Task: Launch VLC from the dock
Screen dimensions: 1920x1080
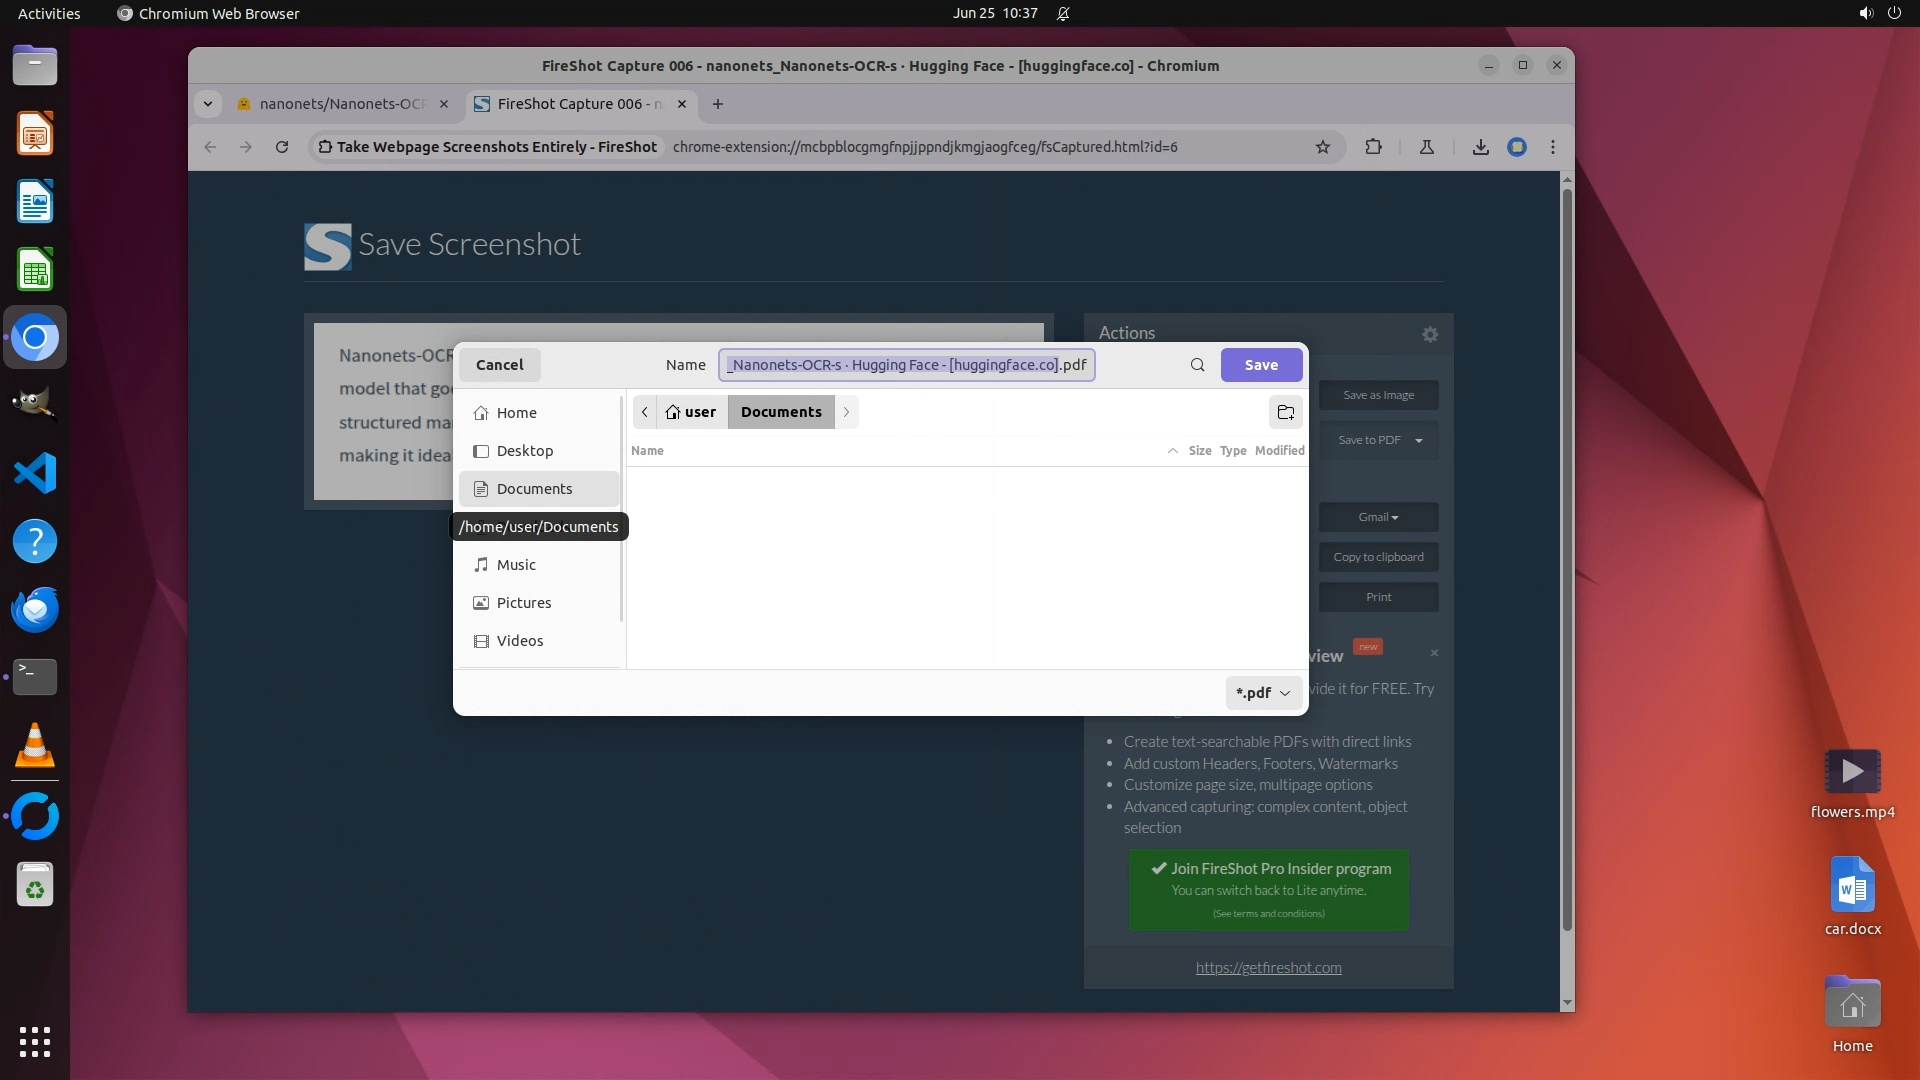Action: tap(35, 746)
